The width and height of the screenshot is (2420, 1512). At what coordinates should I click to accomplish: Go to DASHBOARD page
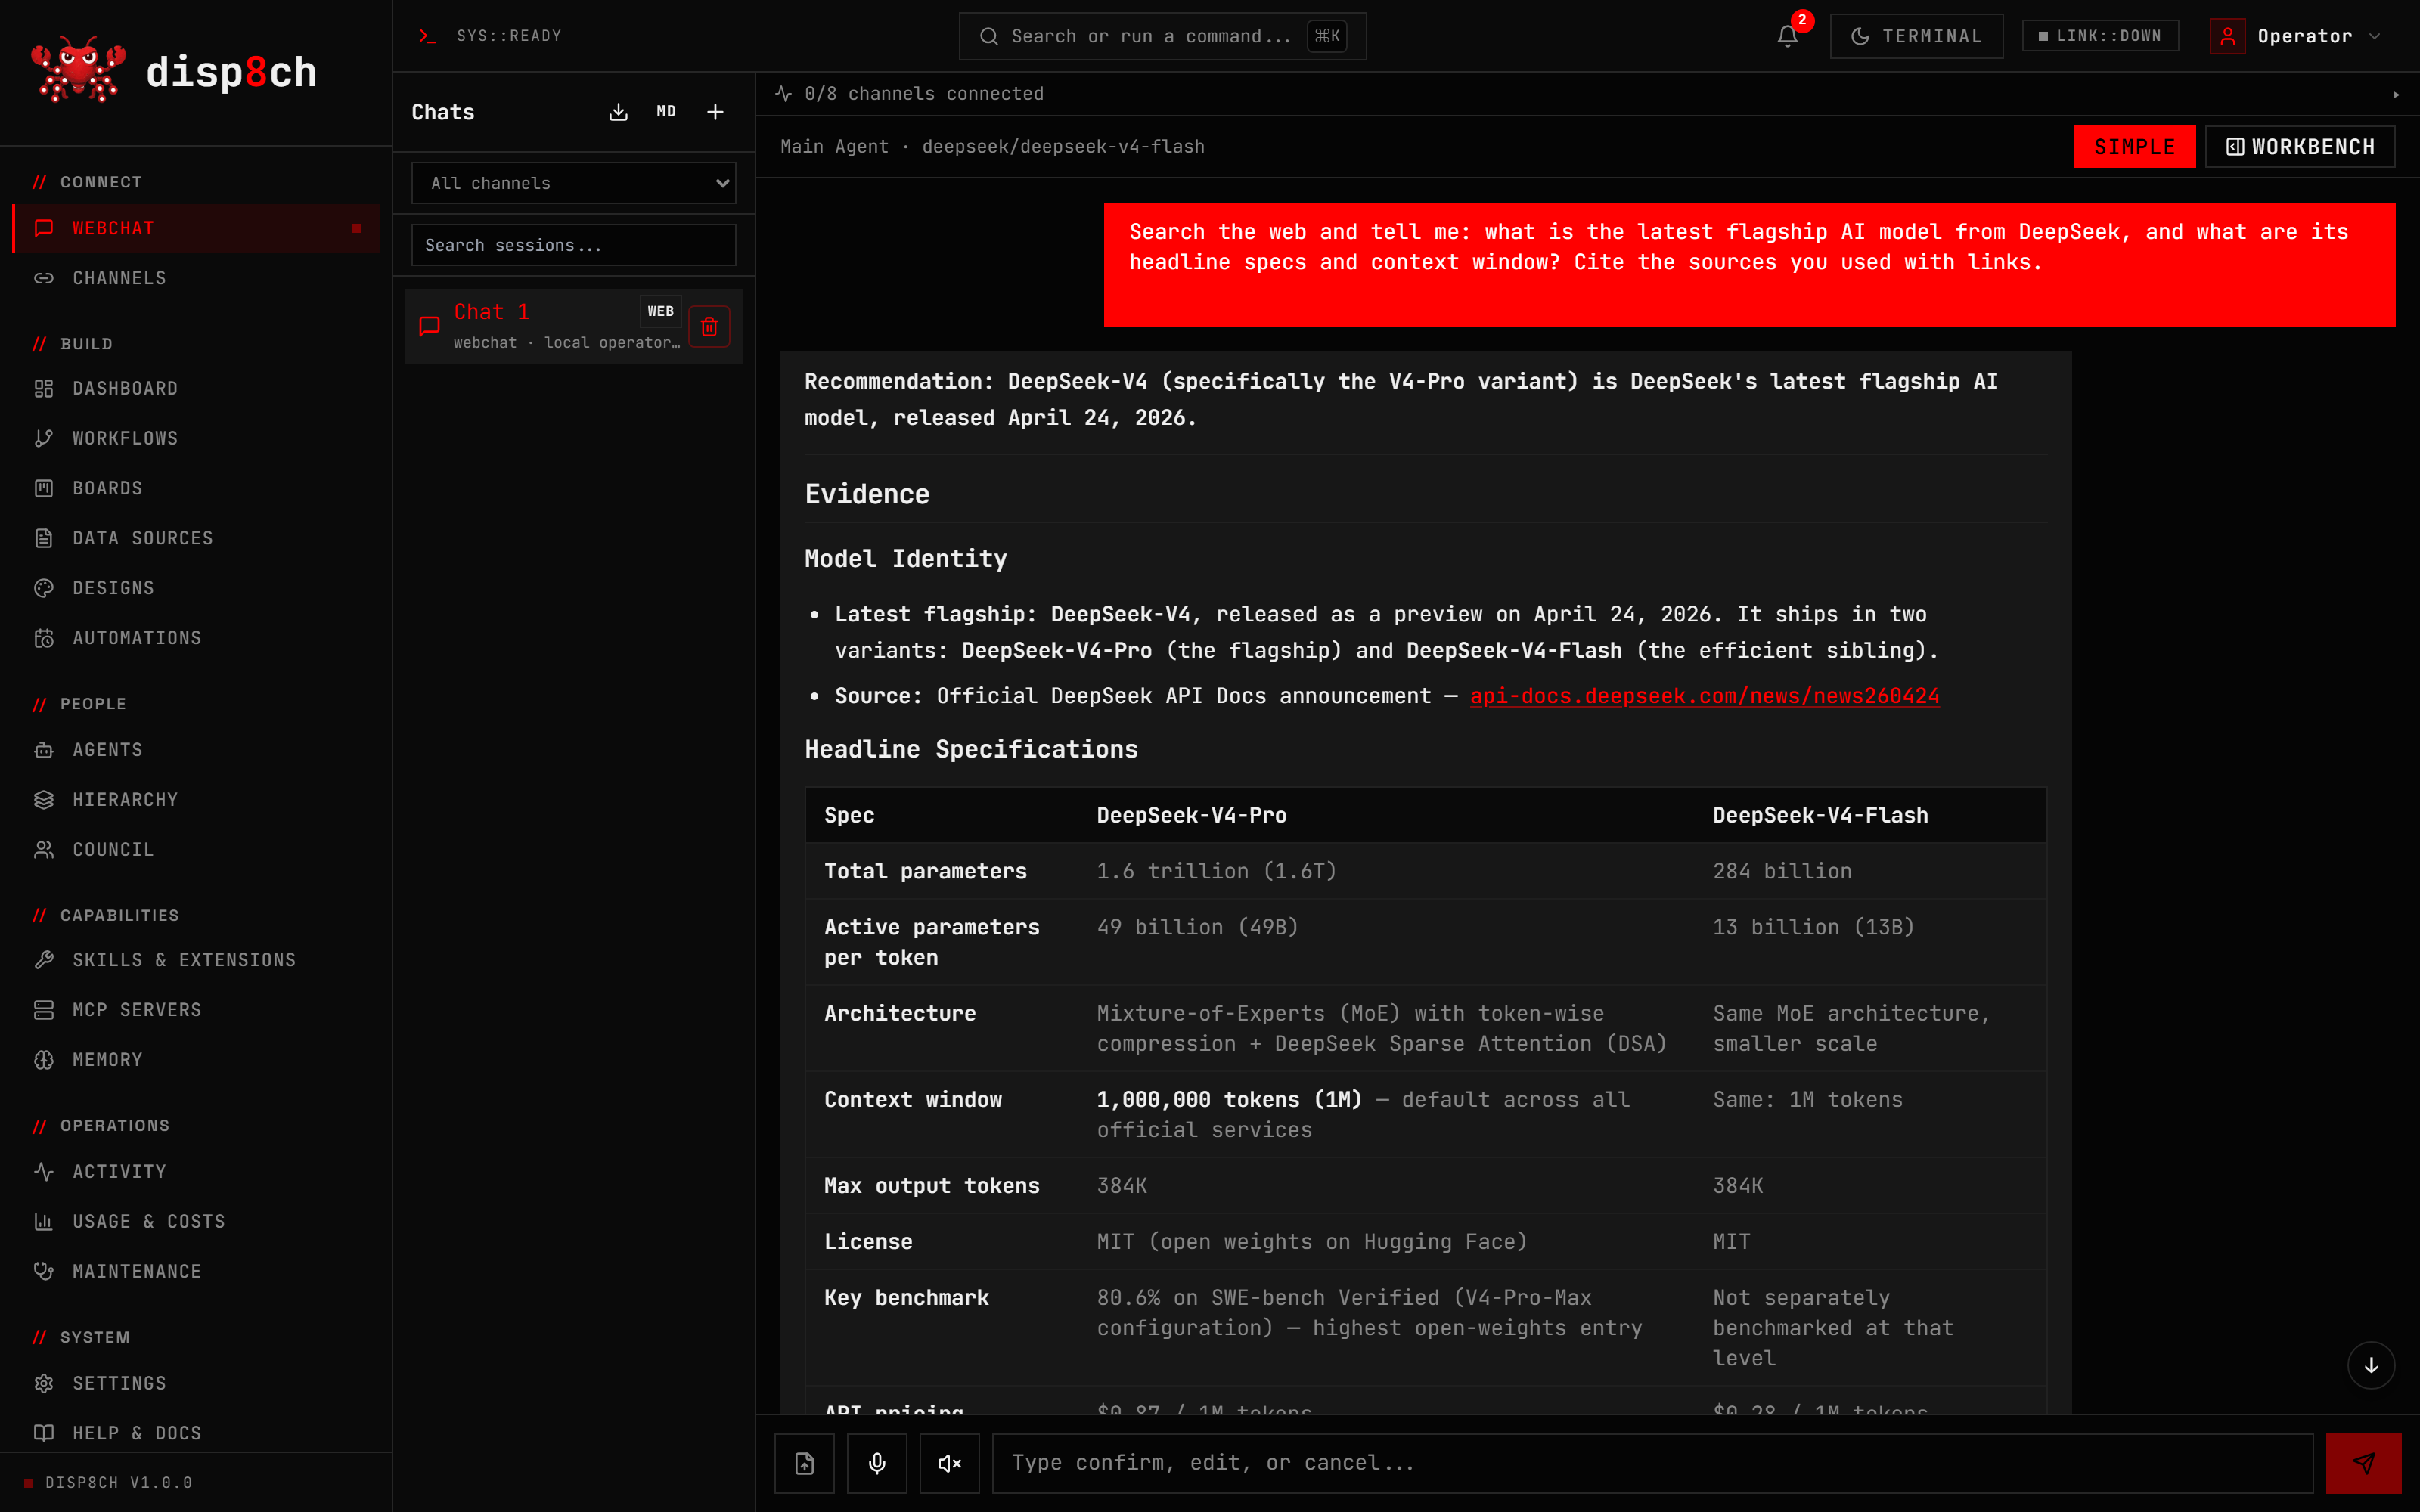pyautogui.click(x=196, y=388)
